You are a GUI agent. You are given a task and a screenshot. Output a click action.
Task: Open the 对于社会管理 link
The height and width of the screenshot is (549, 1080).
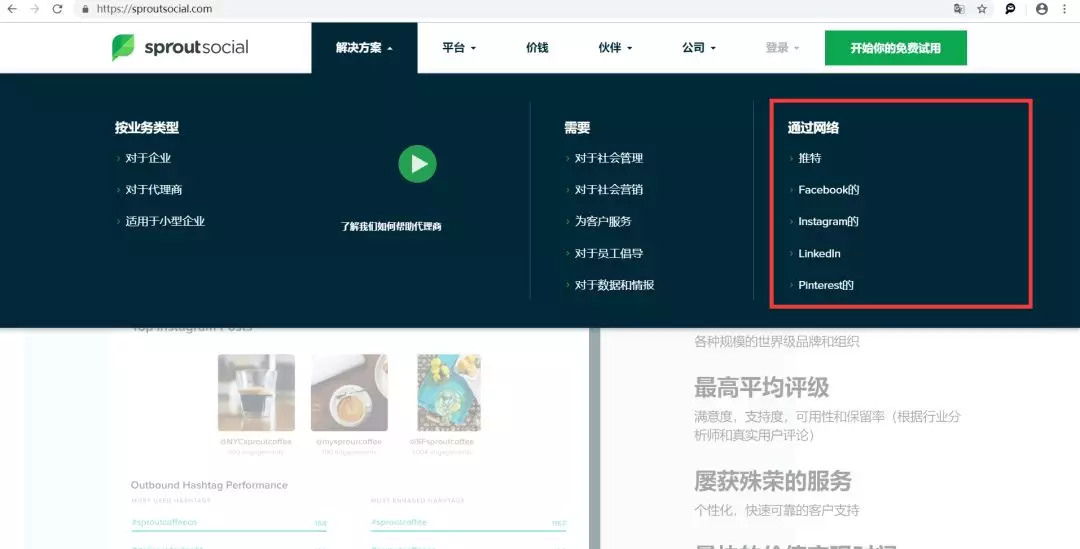pos(609,158)
